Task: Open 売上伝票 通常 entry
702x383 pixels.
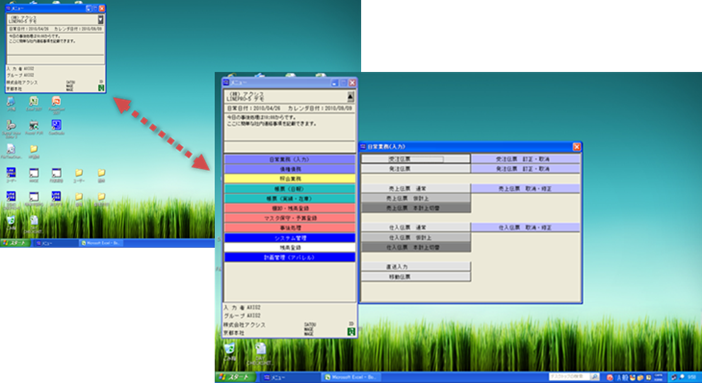Action: point(416,189)
